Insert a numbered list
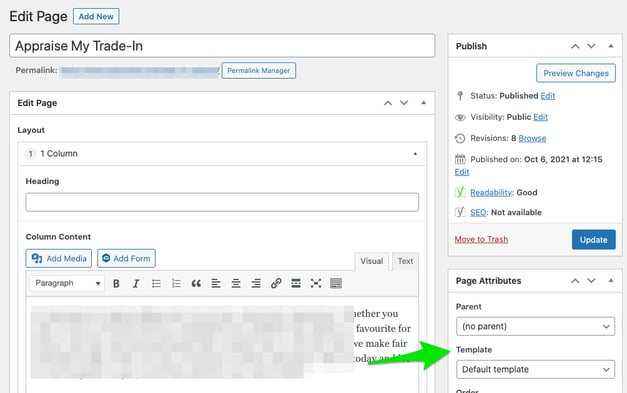627x393 pixels. pyautogui.click(x=176, y=283)
